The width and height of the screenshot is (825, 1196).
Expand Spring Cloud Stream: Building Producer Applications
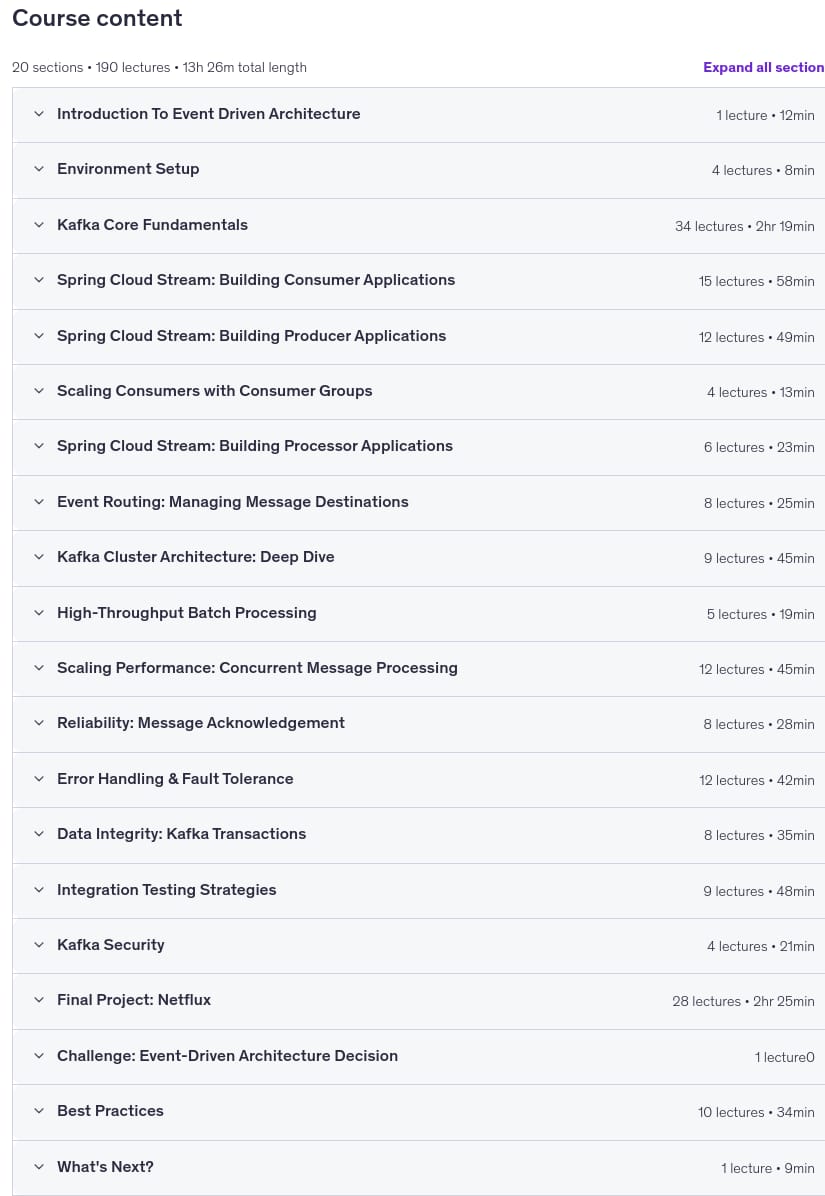[x=419, y=336]
